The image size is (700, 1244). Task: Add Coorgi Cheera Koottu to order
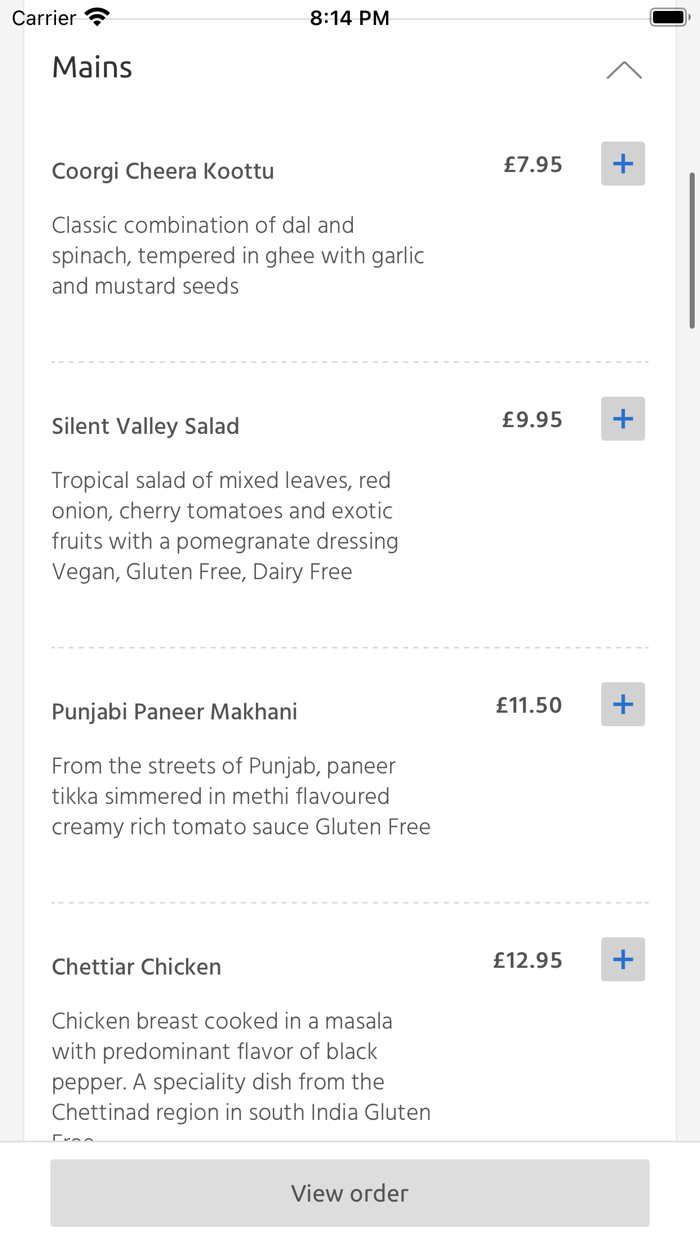623,164
